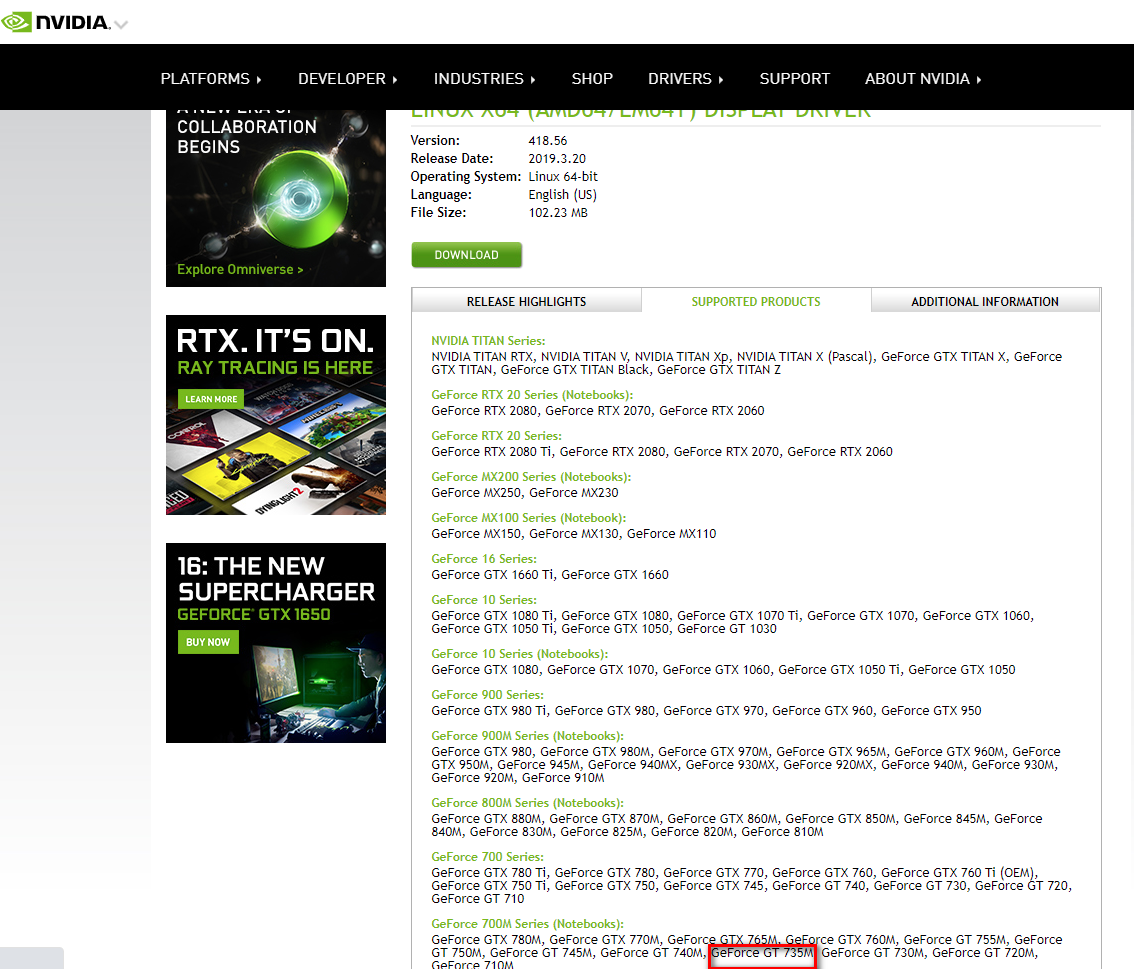
Task: Click the GeForce 900M Series (Notebooks) heading
Action: (527, 736)
